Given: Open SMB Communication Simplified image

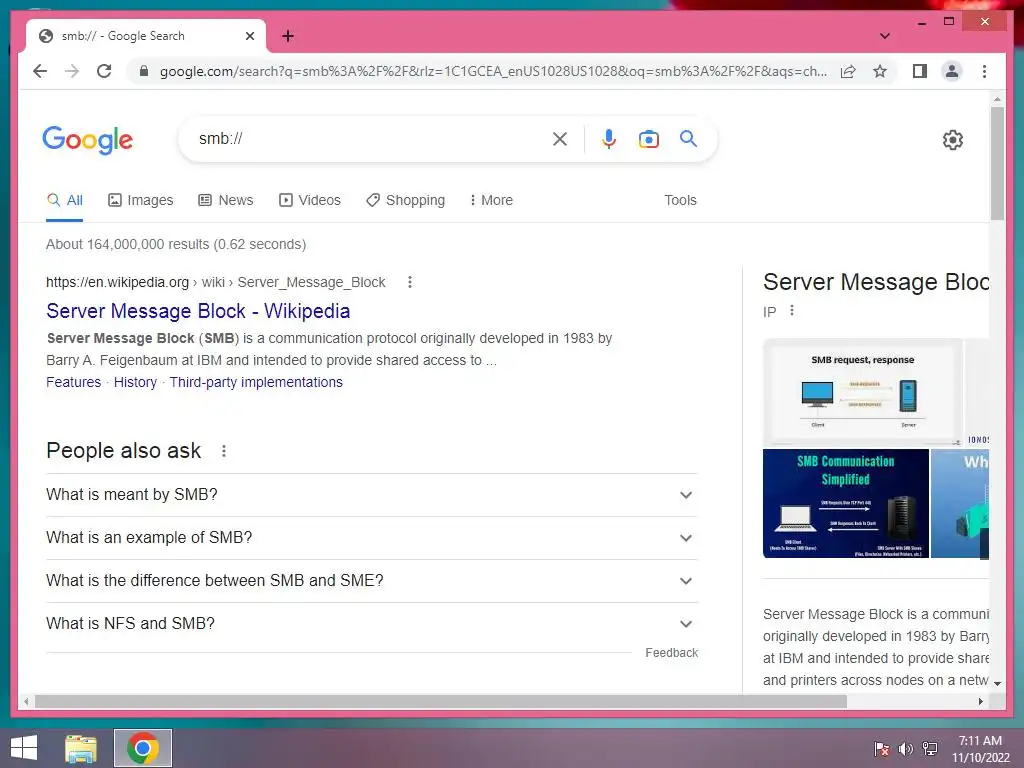Looking at the screenshot, I should (x=846, y=504).
